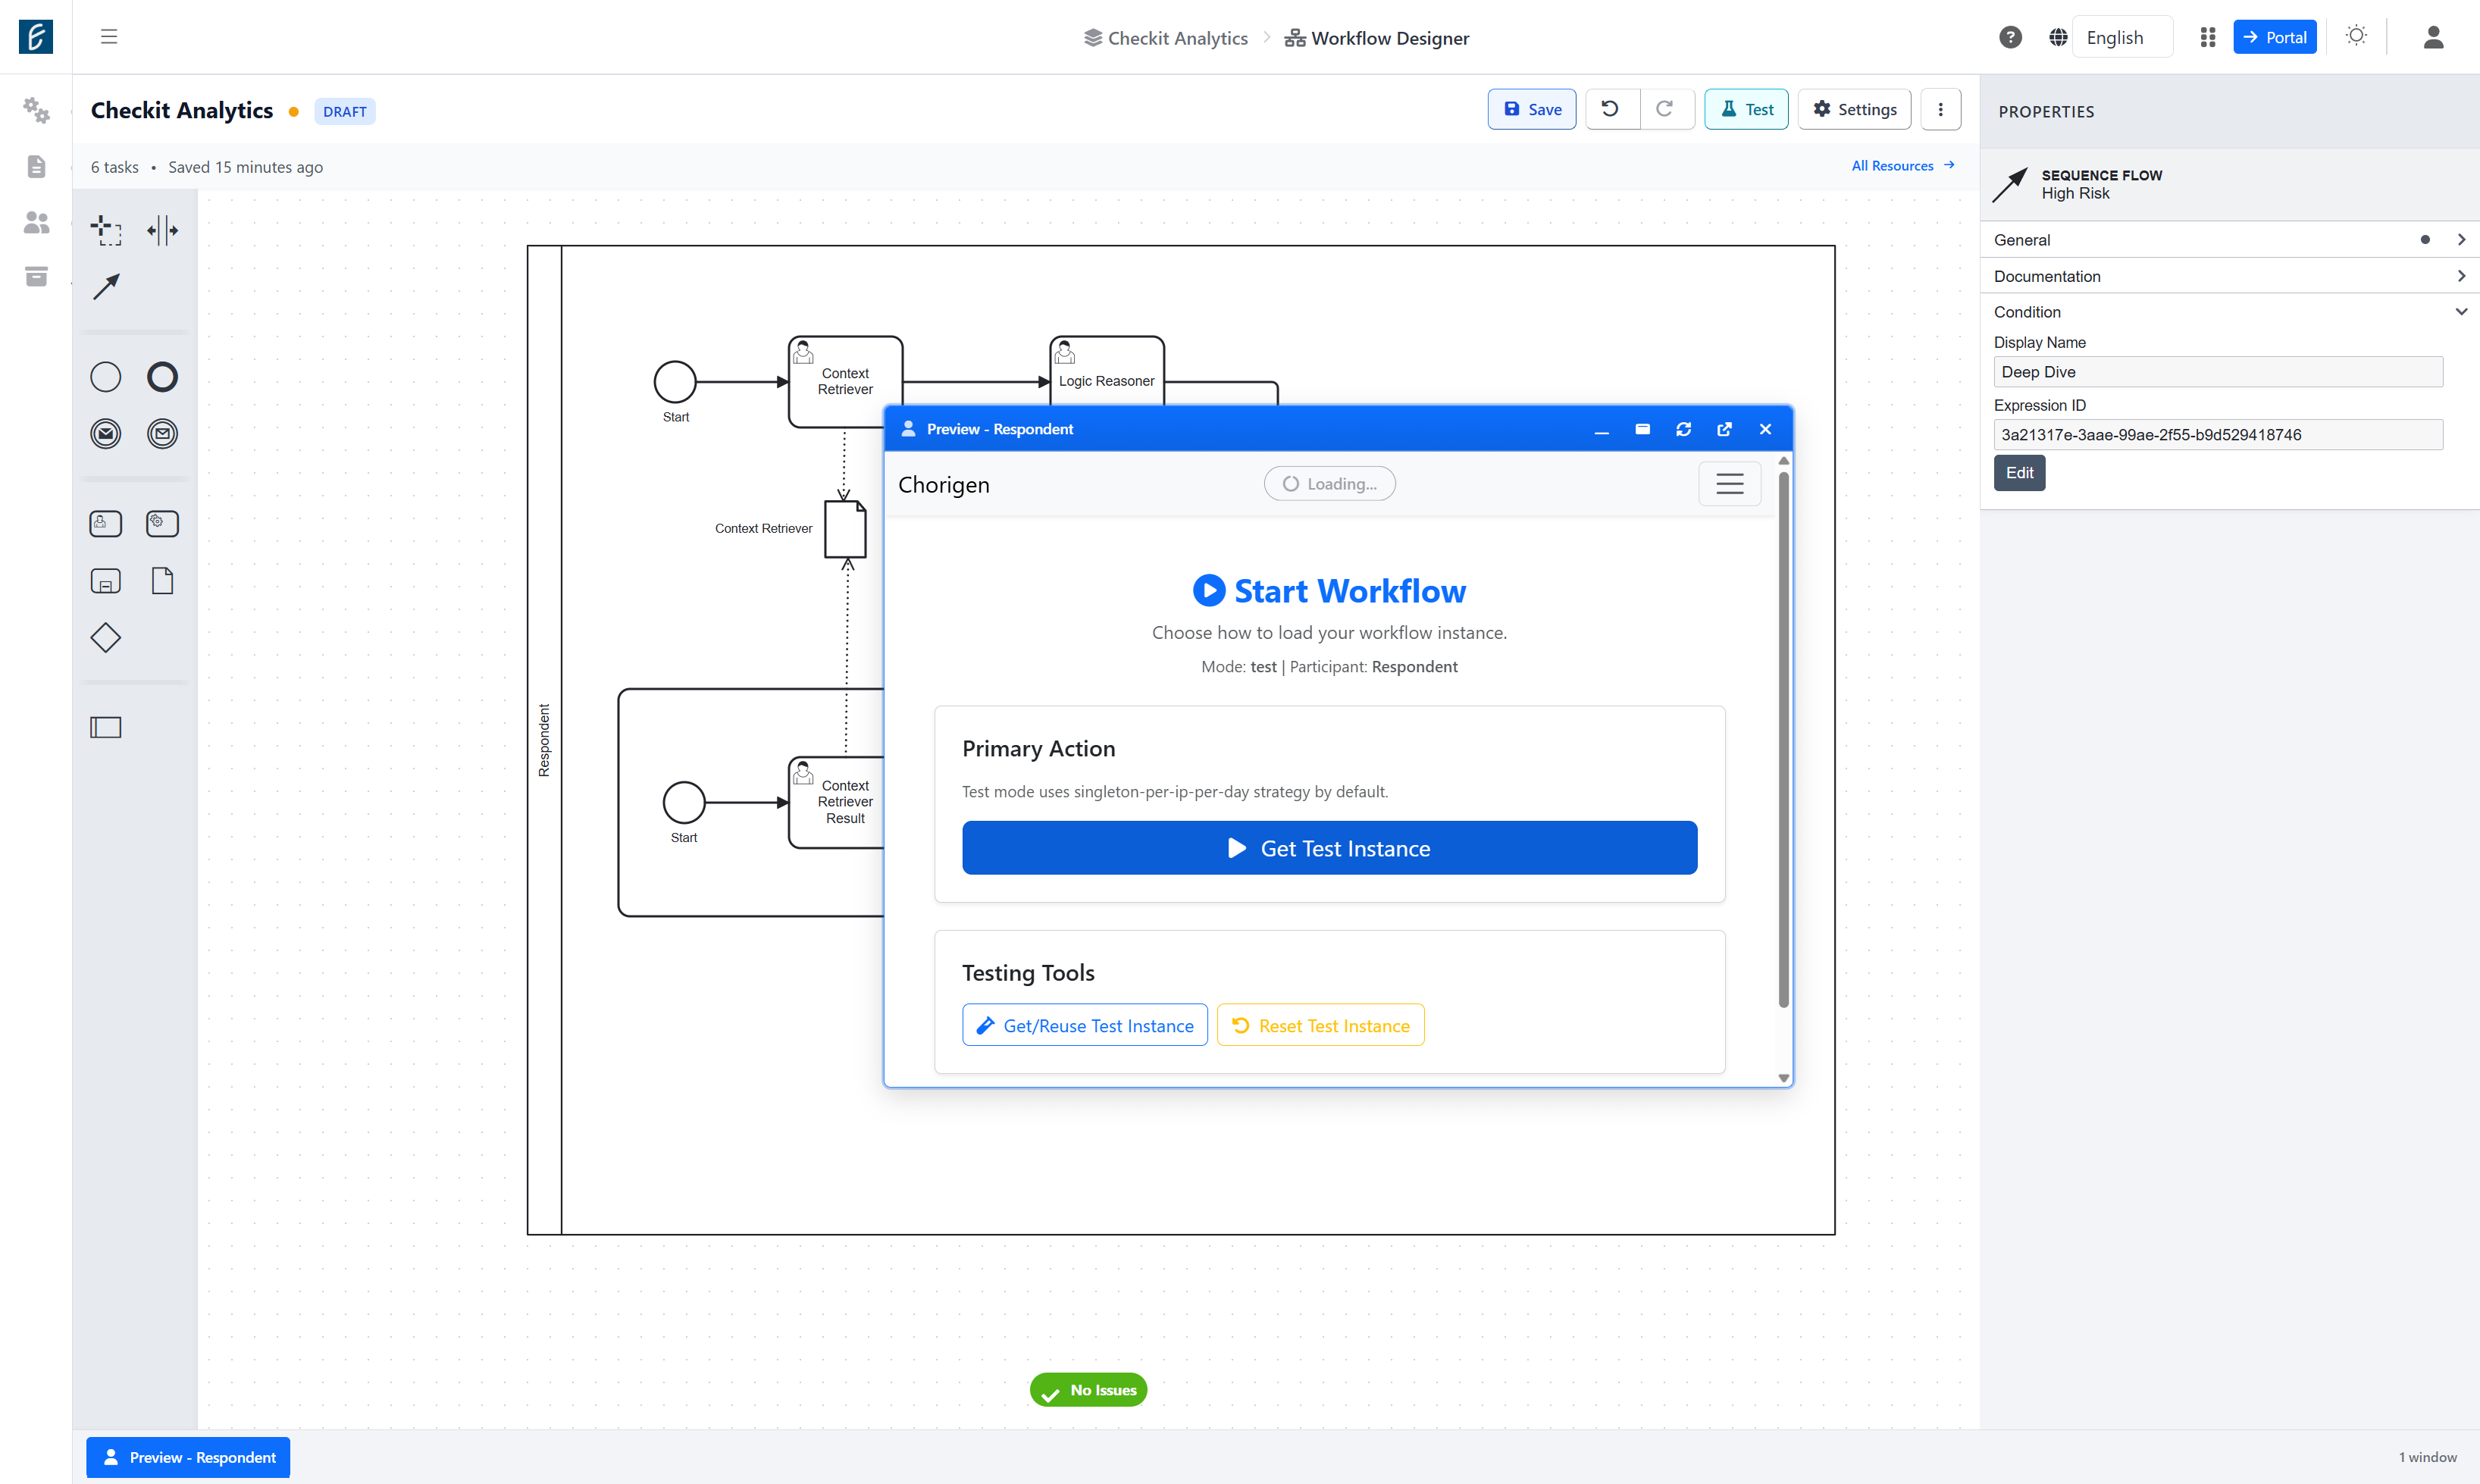This screenshot has width=2480, height=1484.
Task: Open preview in a new window
Action: [x=1725, y=429]
